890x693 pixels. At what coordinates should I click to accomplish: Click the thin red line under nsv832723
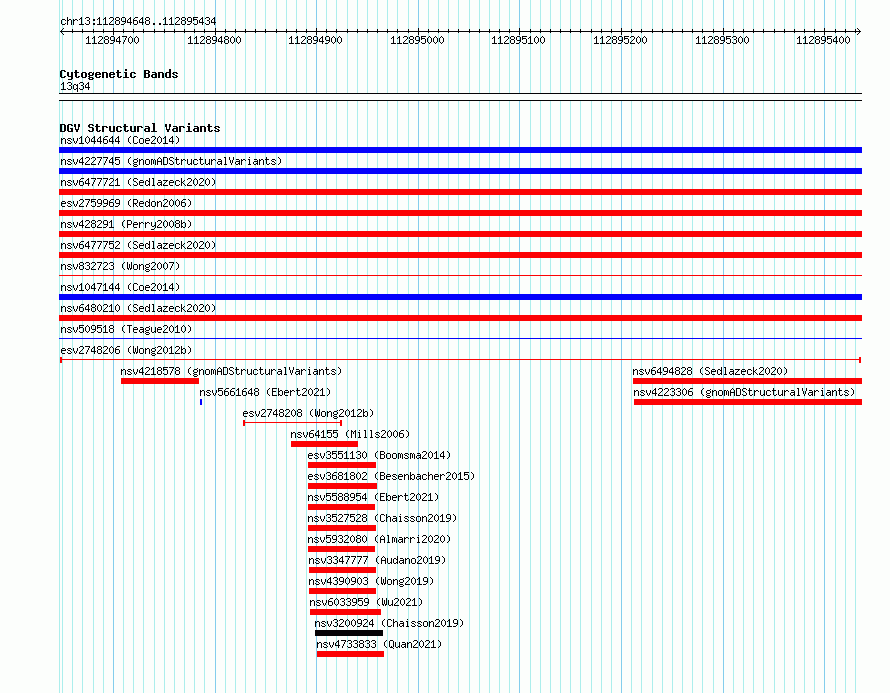[460, 276]
